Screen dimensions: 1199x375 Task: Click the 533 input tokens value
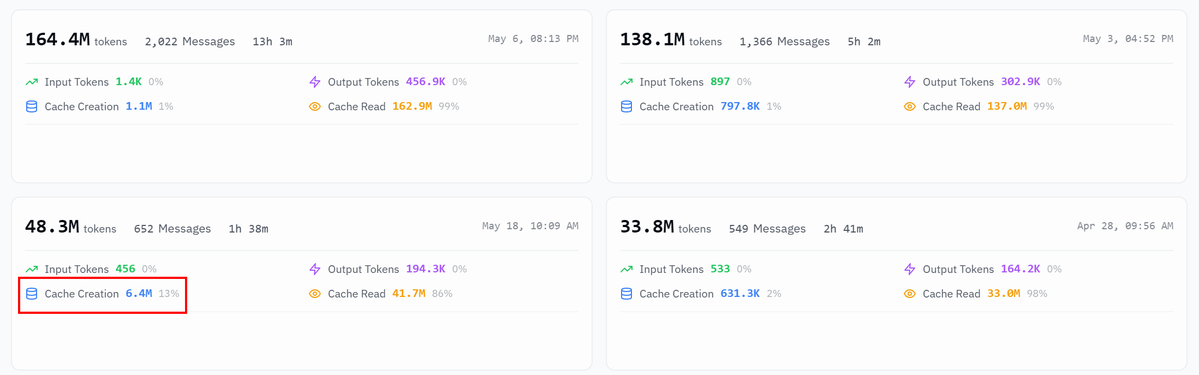(x=720, y=269)
